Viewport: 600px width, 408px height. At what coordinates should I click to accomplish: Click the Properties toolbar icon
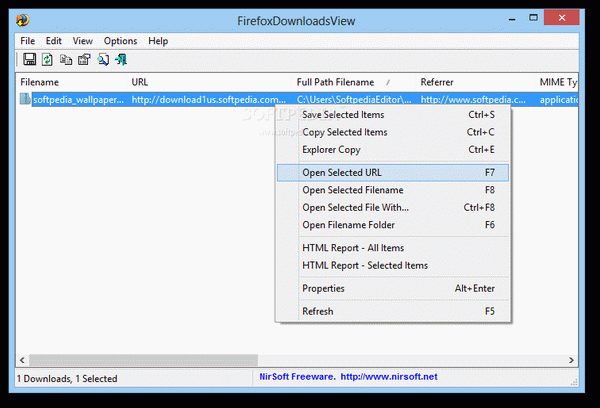[84, 59]
